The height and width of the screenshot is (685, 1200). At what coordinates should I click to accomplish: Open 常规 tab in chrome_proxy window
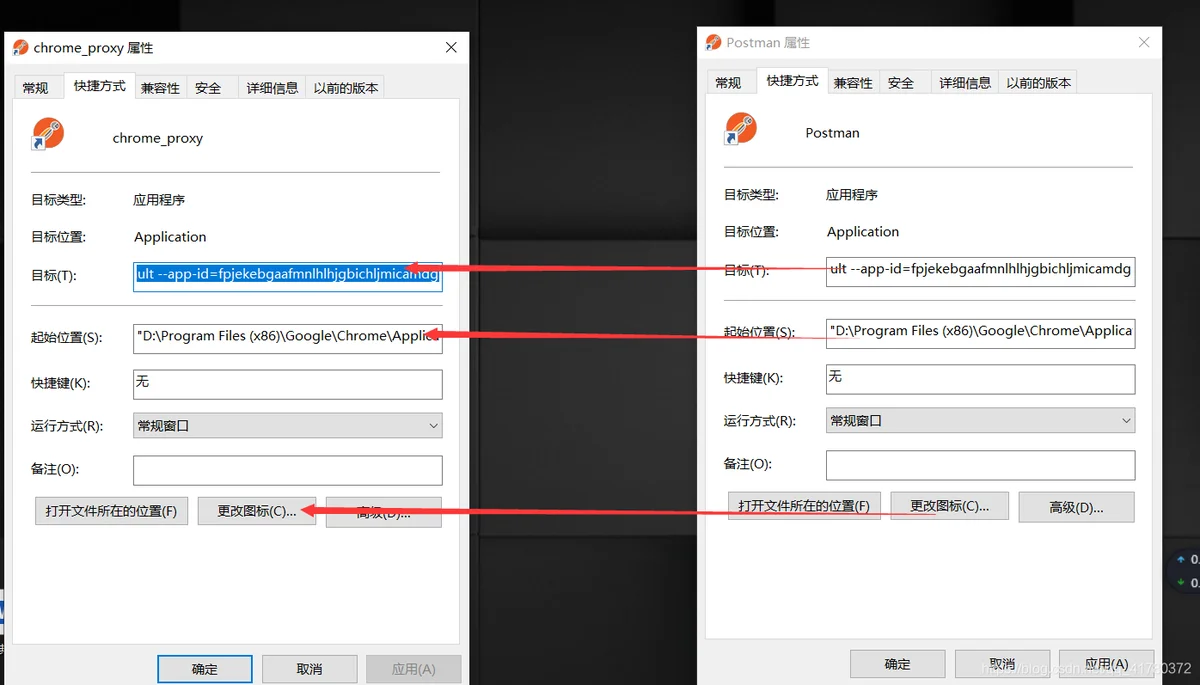point(35,88)
